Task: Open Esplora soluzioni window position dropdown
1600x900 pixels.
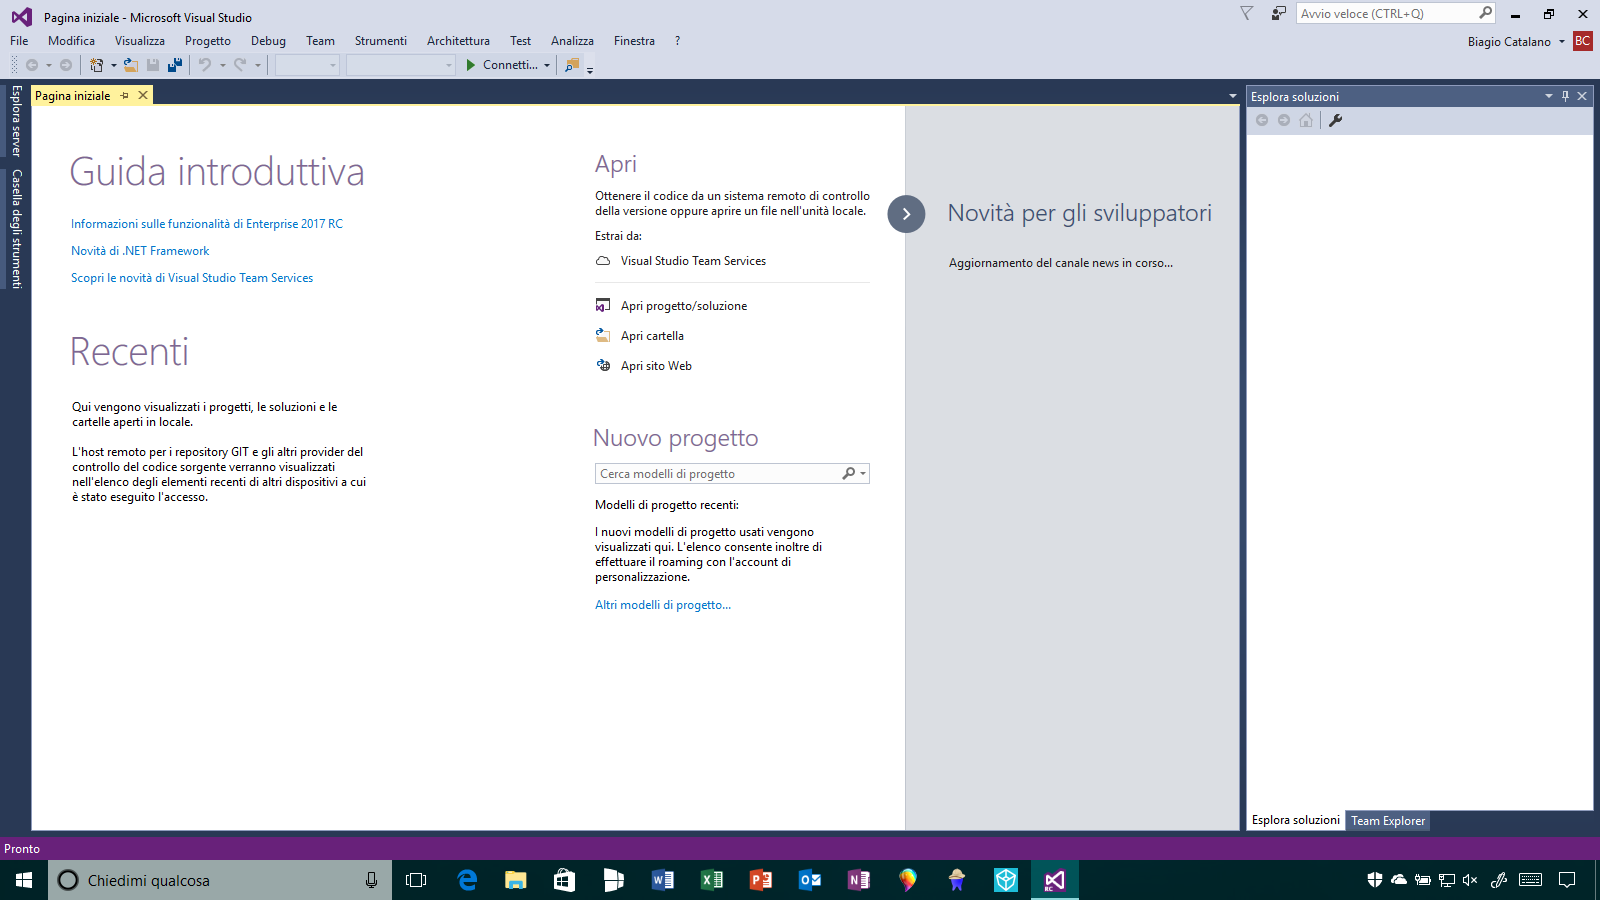Action: click(x=1548, y=96)
